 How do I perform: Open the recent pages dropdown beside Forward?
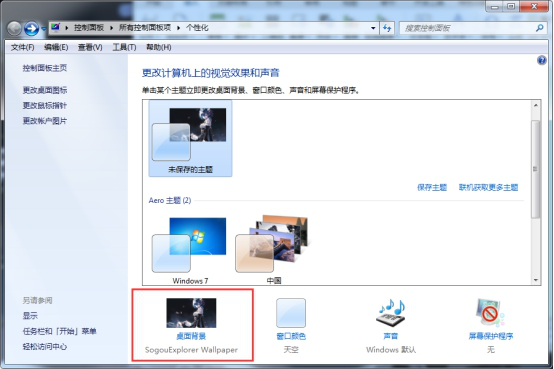click(x=43, y=29)
